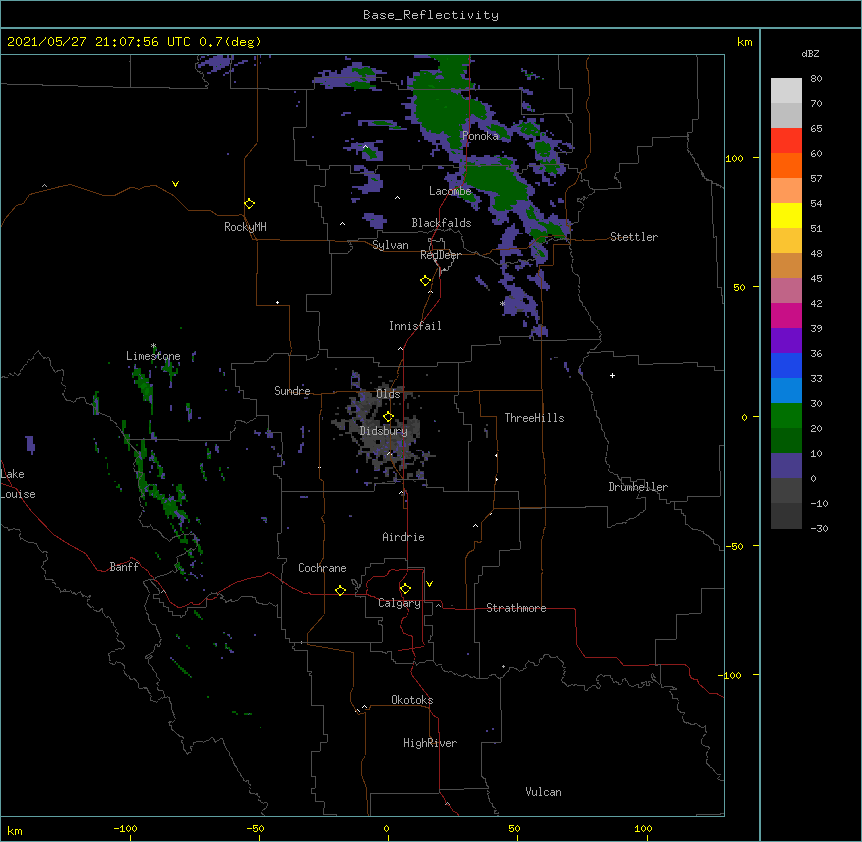862x842 pixels.
Task: Click the Sylvan label
Action: click(390, 245)
